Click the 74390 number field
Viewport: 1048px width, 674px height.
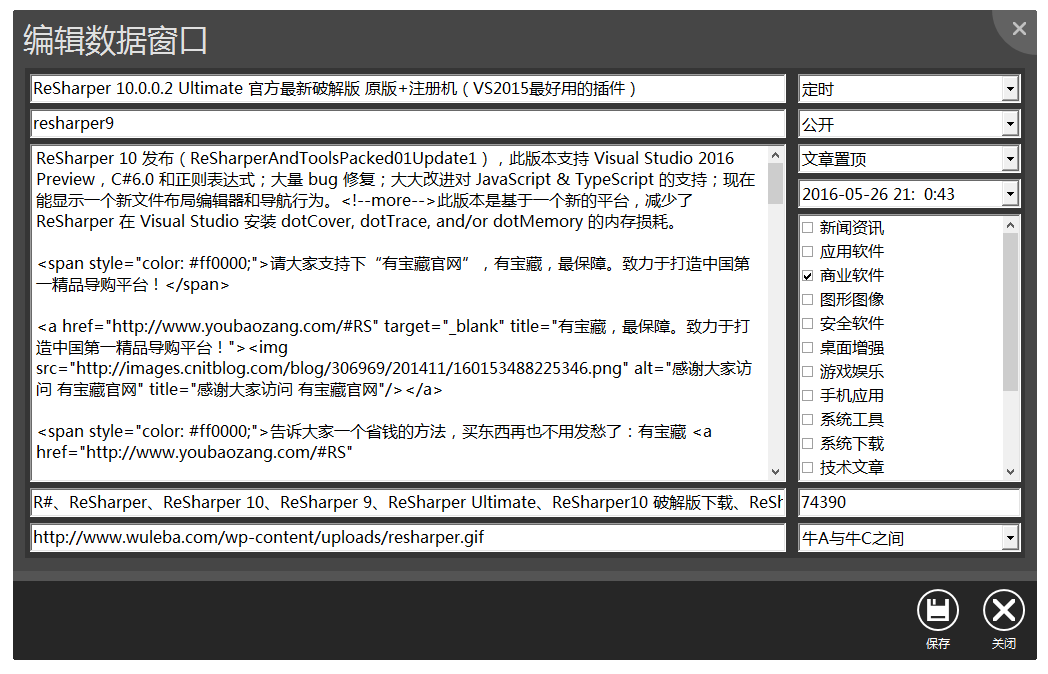(909, 502)
